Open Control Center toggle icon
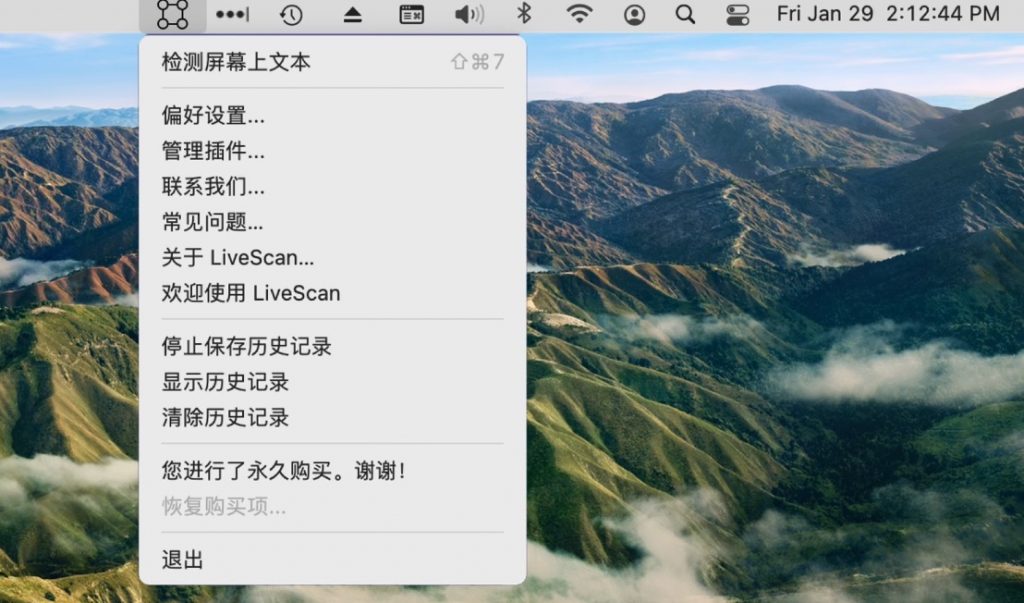The image size is (1024, 603). pos(738,14)
